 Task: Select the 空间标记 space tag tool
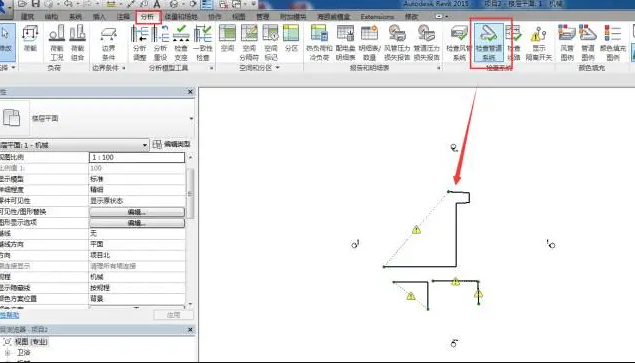[271, 43]
